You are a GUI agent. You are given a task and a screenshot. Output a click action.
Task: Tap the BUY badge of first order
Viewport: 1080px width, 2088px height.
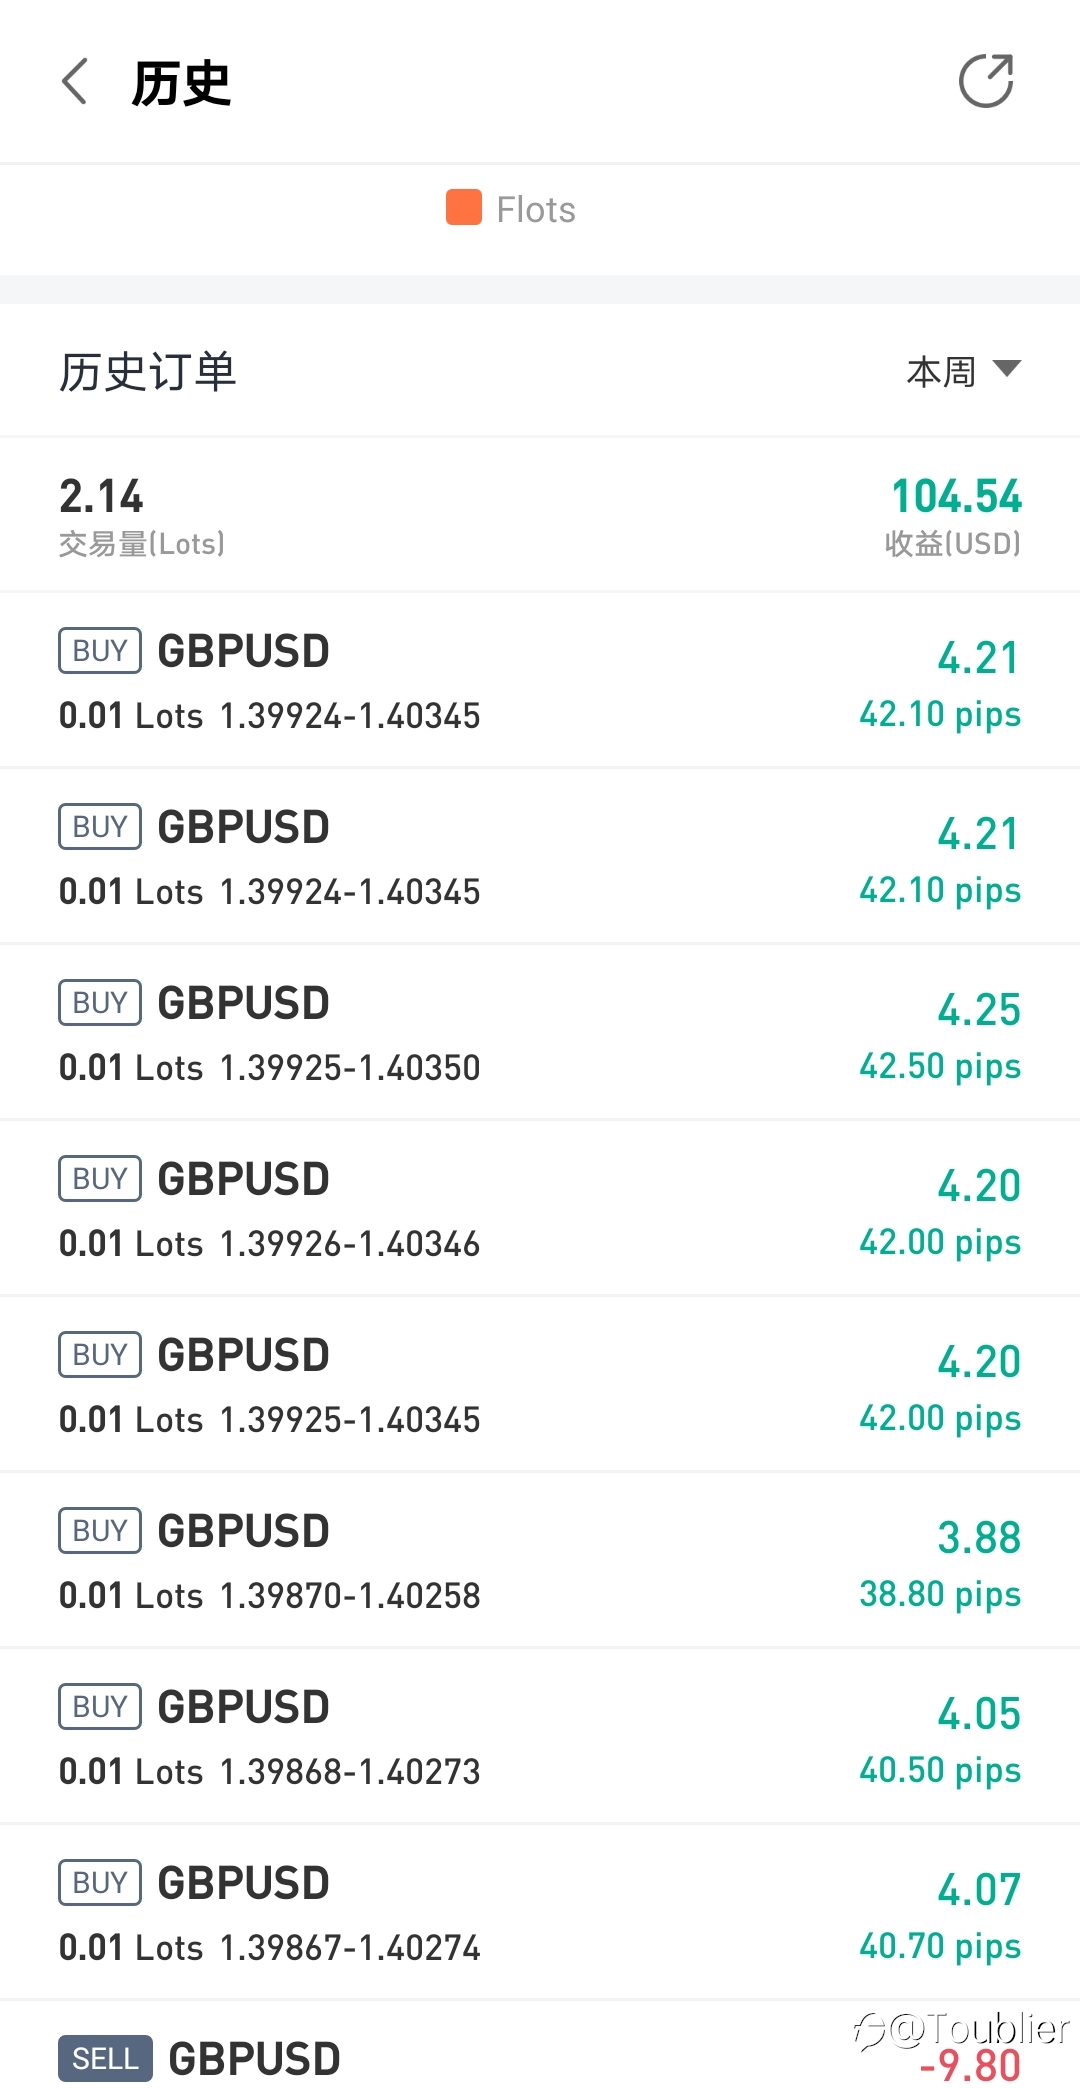click(x=100, y=651)
